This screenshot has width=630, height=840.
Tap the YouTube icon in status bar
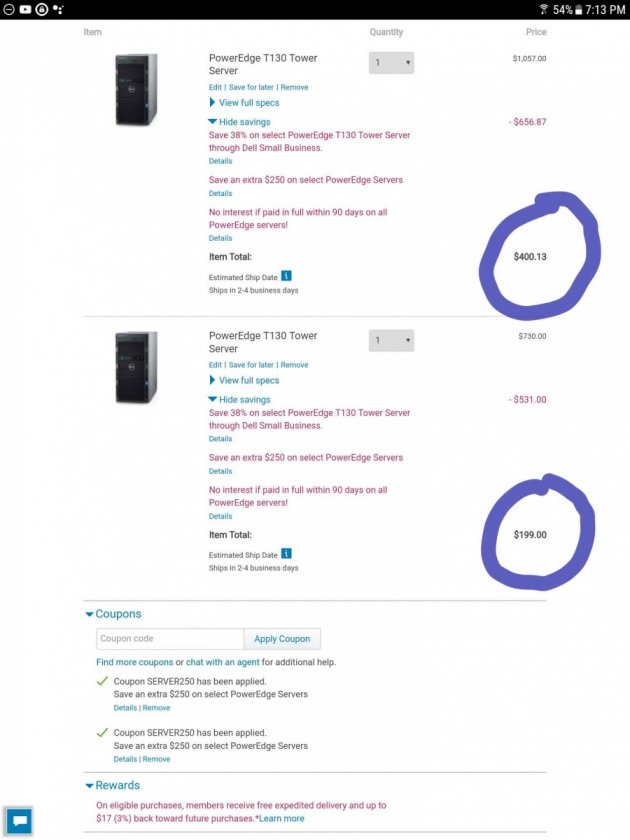(x=25, y=9)
